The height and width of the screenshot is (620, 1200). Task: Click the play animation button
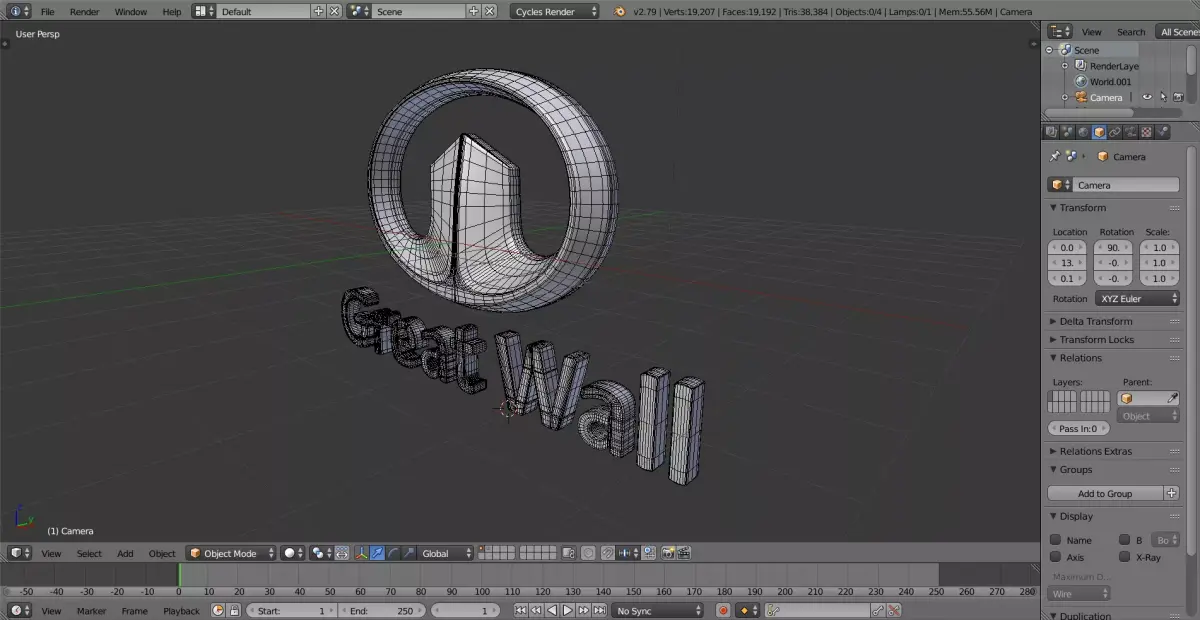567,610
